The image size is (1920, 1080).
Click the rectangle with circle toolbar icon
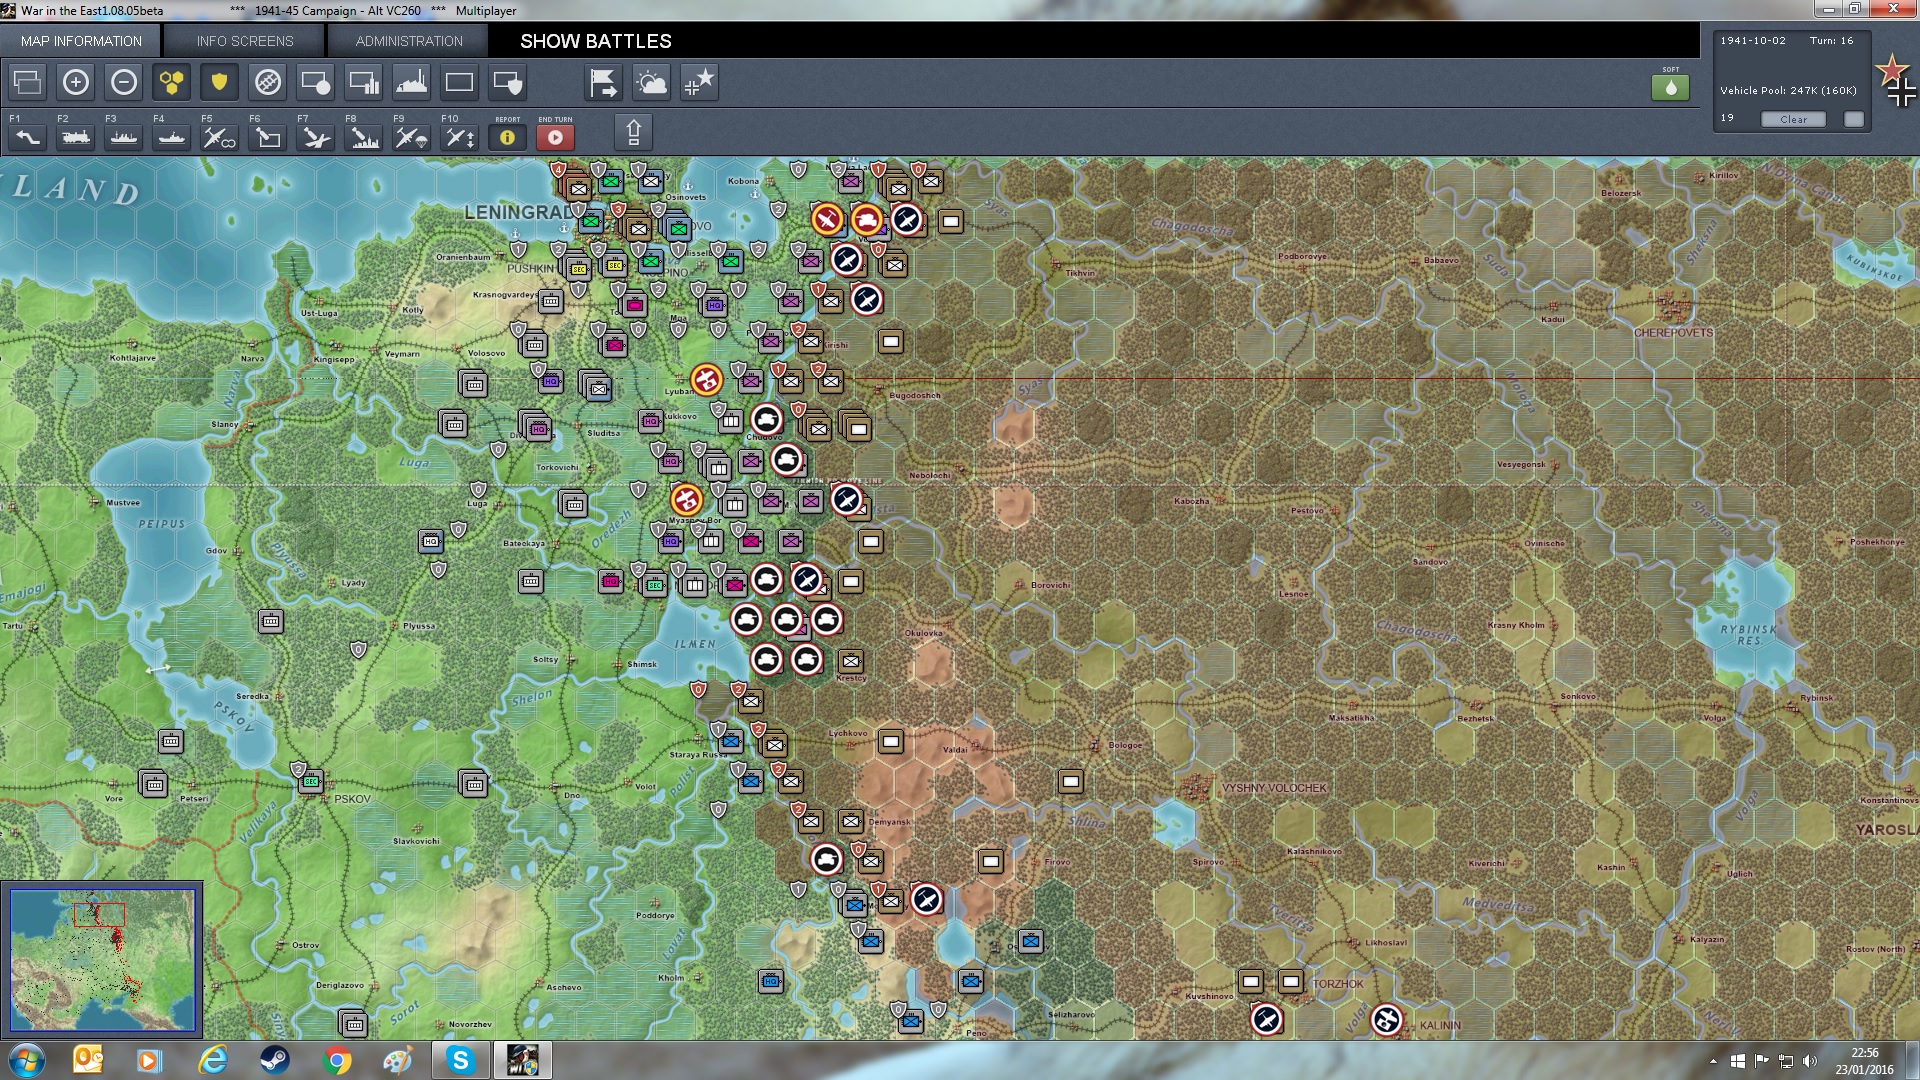pyautogui.click(x=316, y=82)
